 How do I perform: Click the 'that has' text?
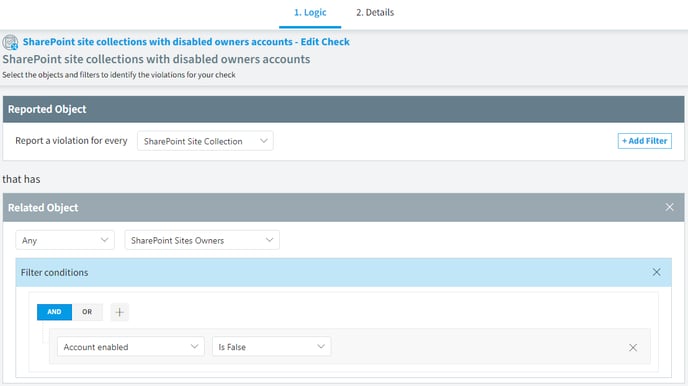coord(21,179)
